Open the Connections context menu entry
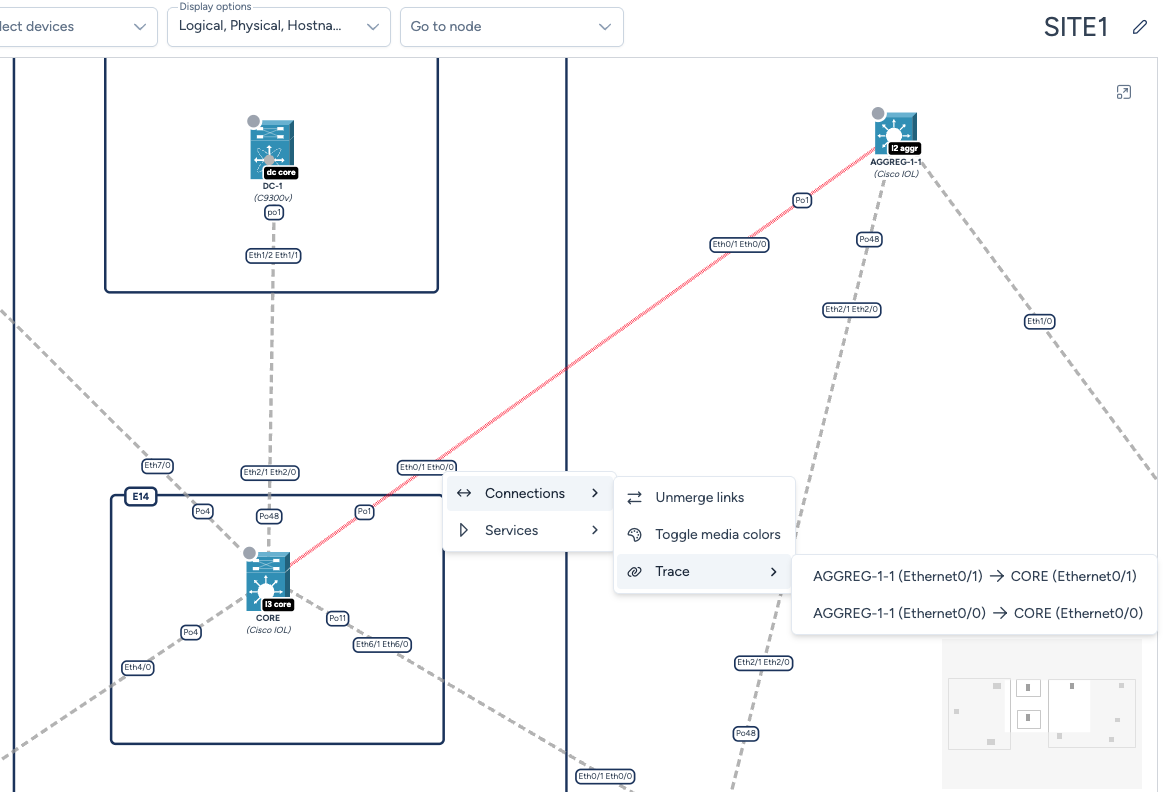The width and height of the screenshot is (1175, 792). tap(528, 493)
